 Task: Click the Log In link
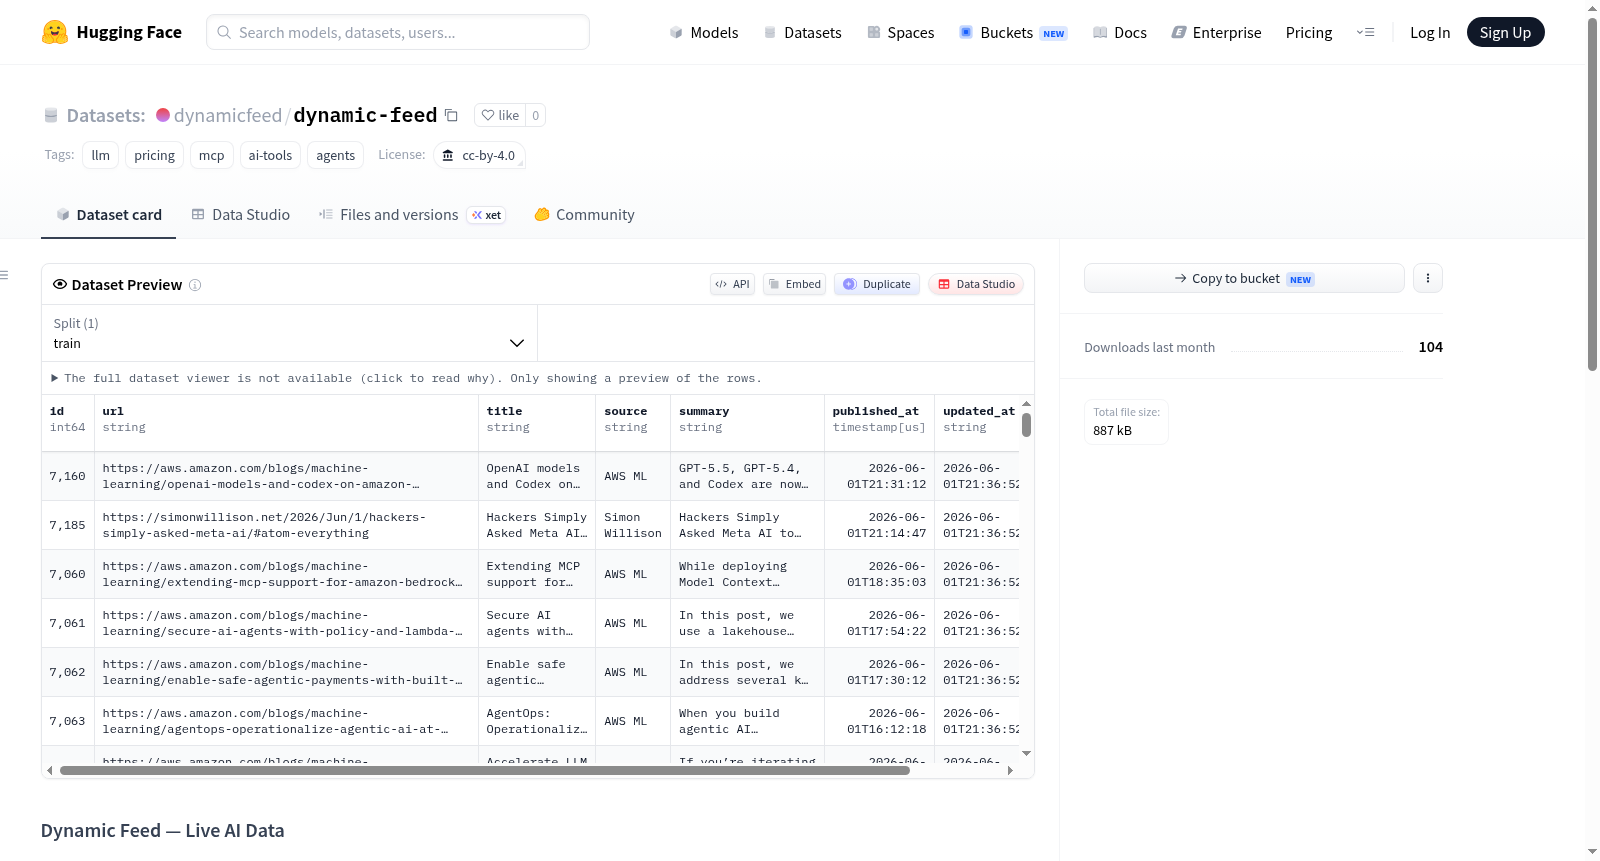pos(1430,32)
